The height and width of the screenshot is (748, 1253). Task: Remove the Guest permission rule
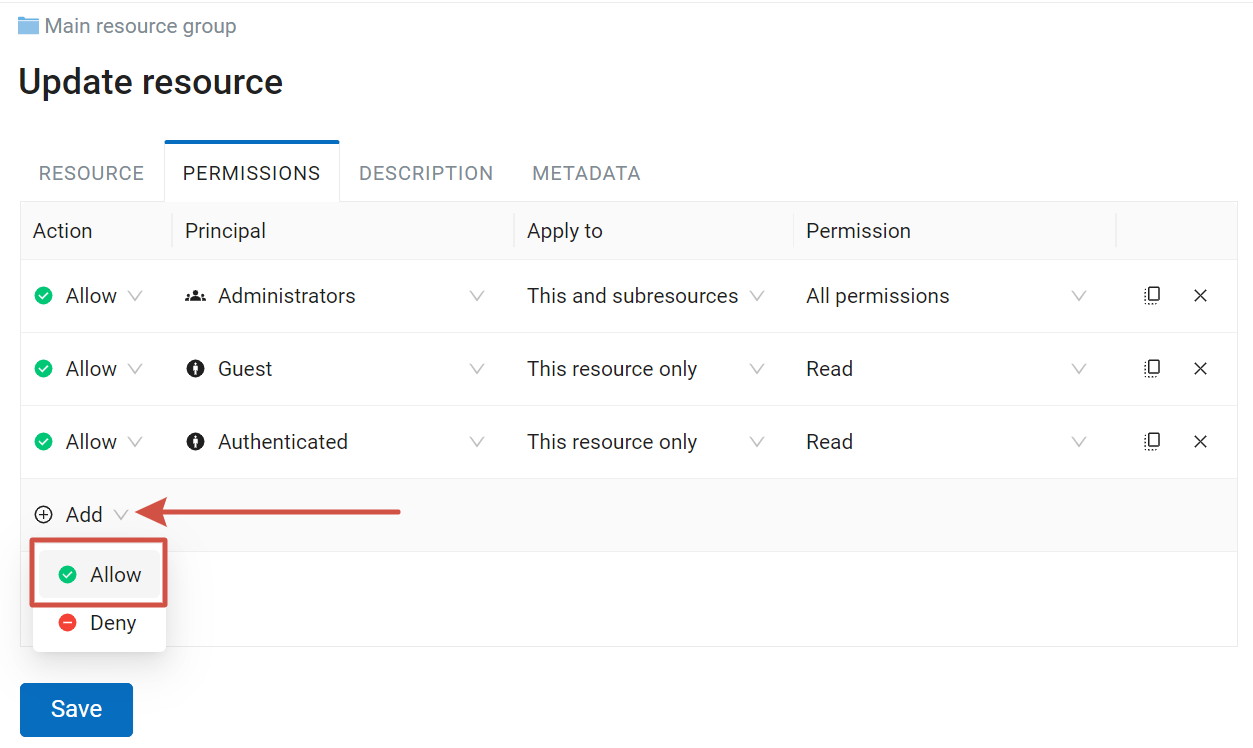pyautogui.click(x=1201, y=369)
